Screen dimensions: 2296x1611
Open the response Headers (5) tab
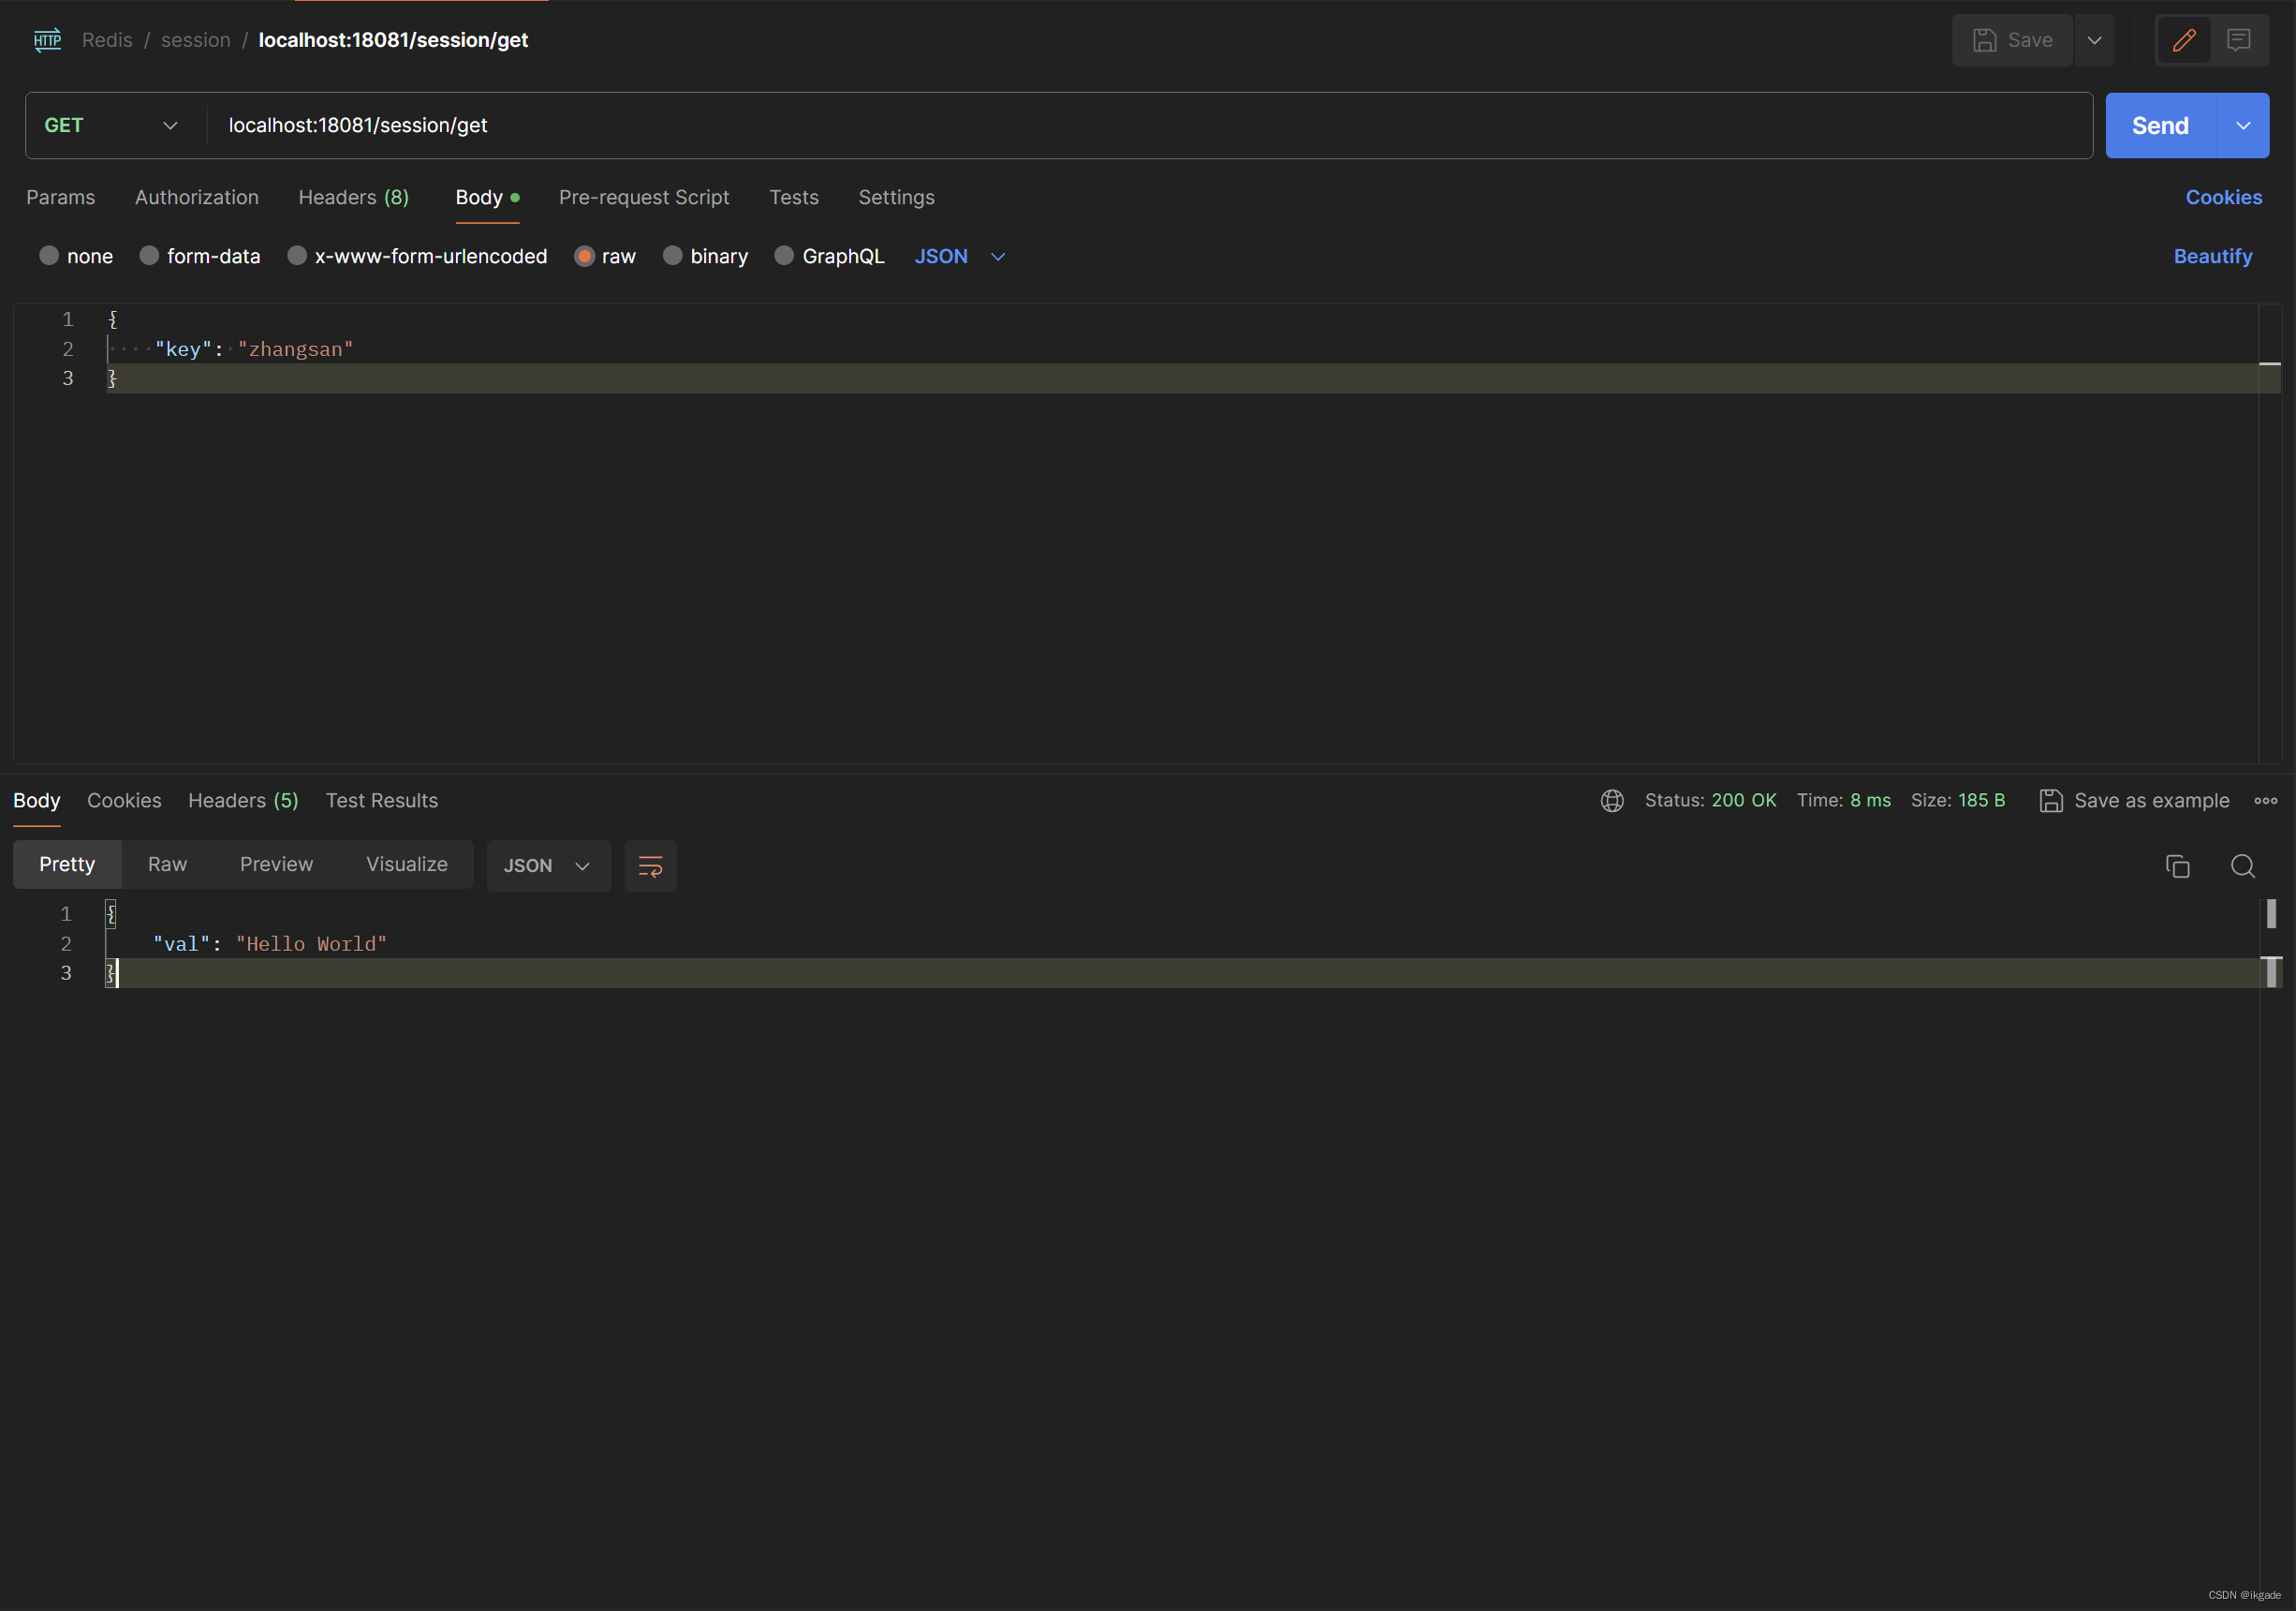tap(243, 800)
